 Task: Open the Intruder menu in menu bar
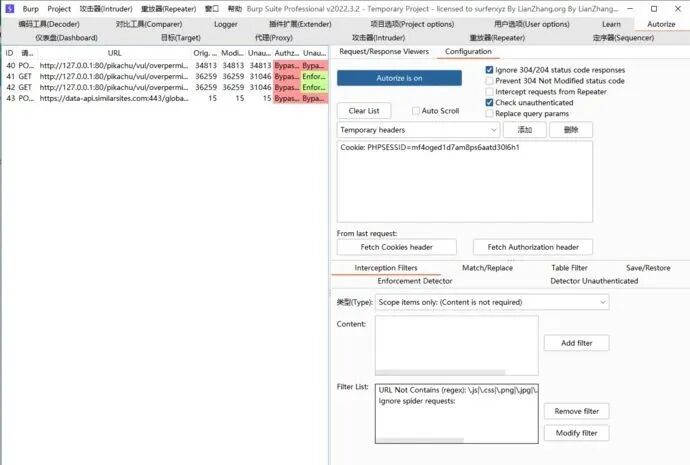(106, 9)
